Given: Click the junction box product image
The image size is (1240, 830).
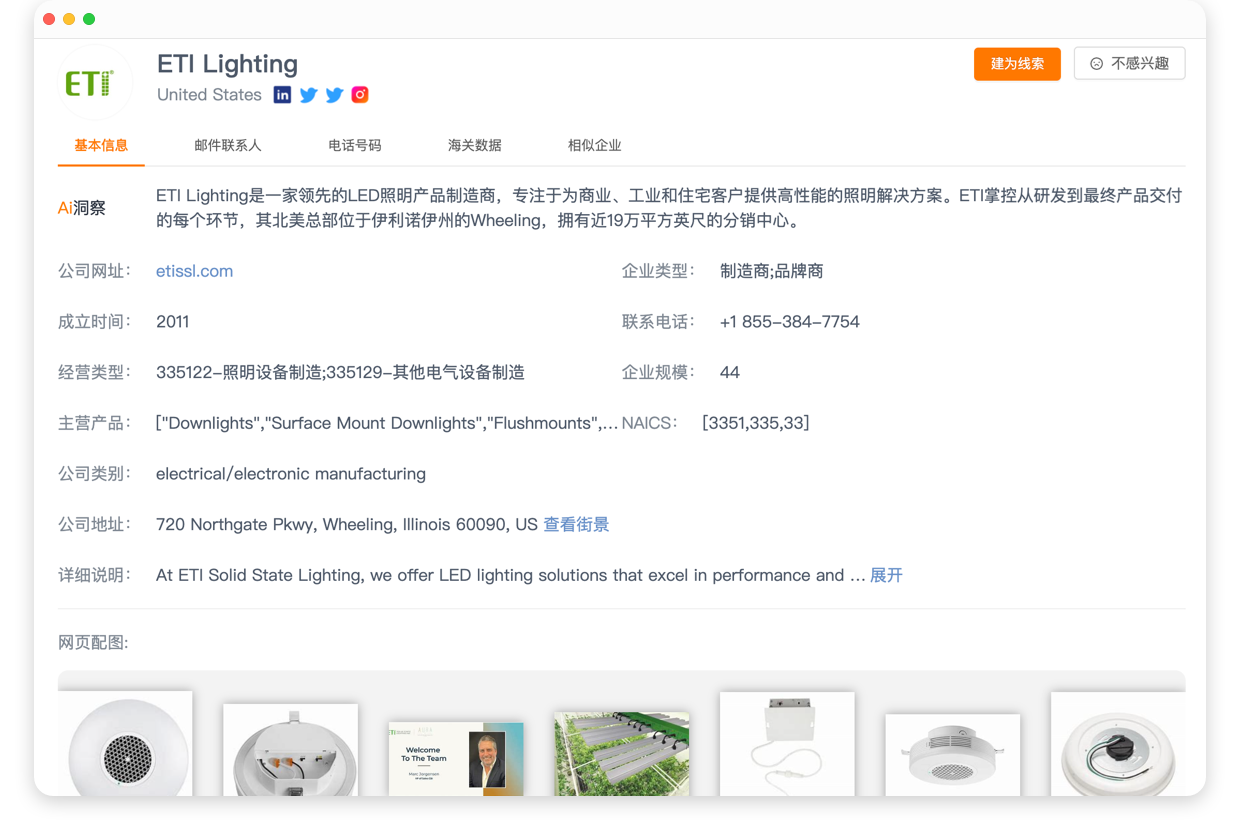Looking at the screenshot, I should 787,750.
